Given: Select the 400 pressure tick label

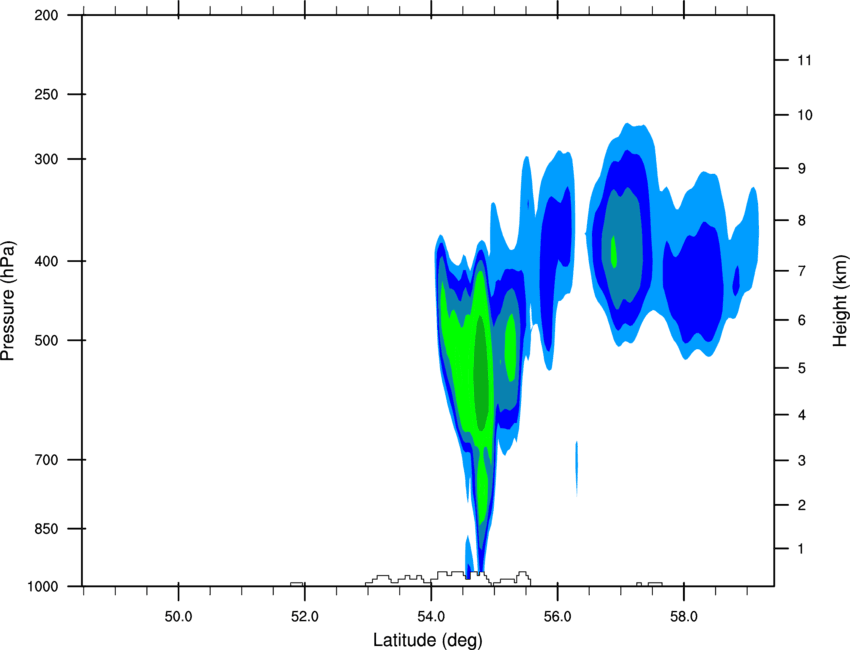Looking at the screenshot, I should pyautogui.click(x=46, y=261).
